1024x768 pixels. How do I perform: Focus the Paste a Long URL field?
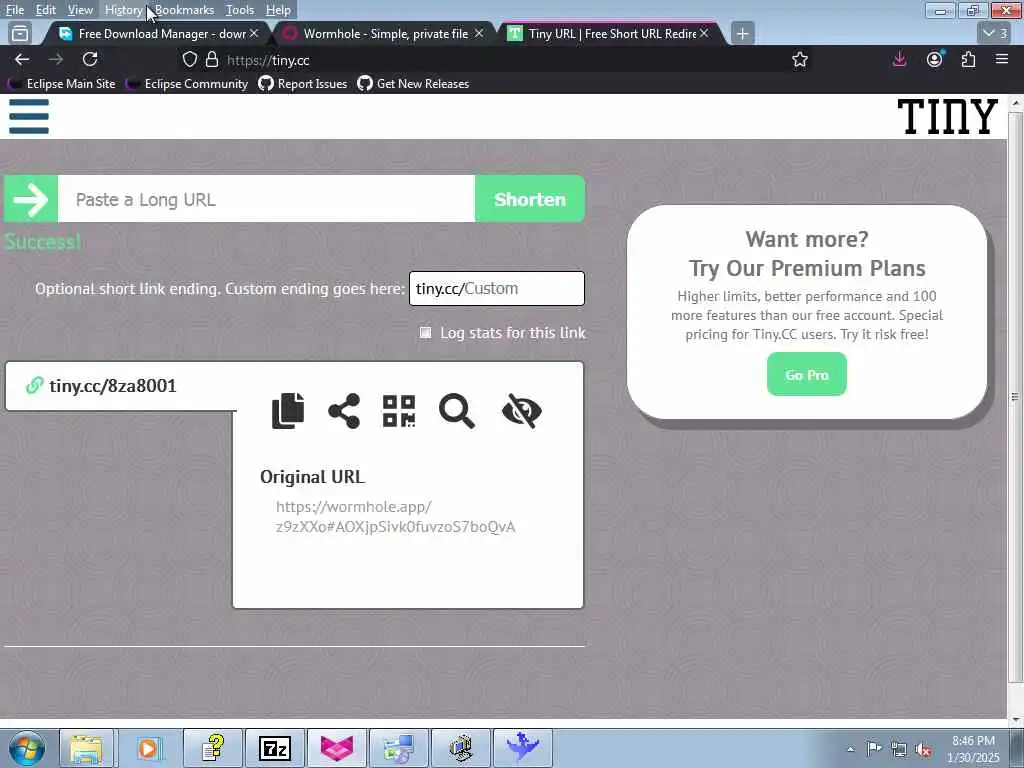click(266, 199)
